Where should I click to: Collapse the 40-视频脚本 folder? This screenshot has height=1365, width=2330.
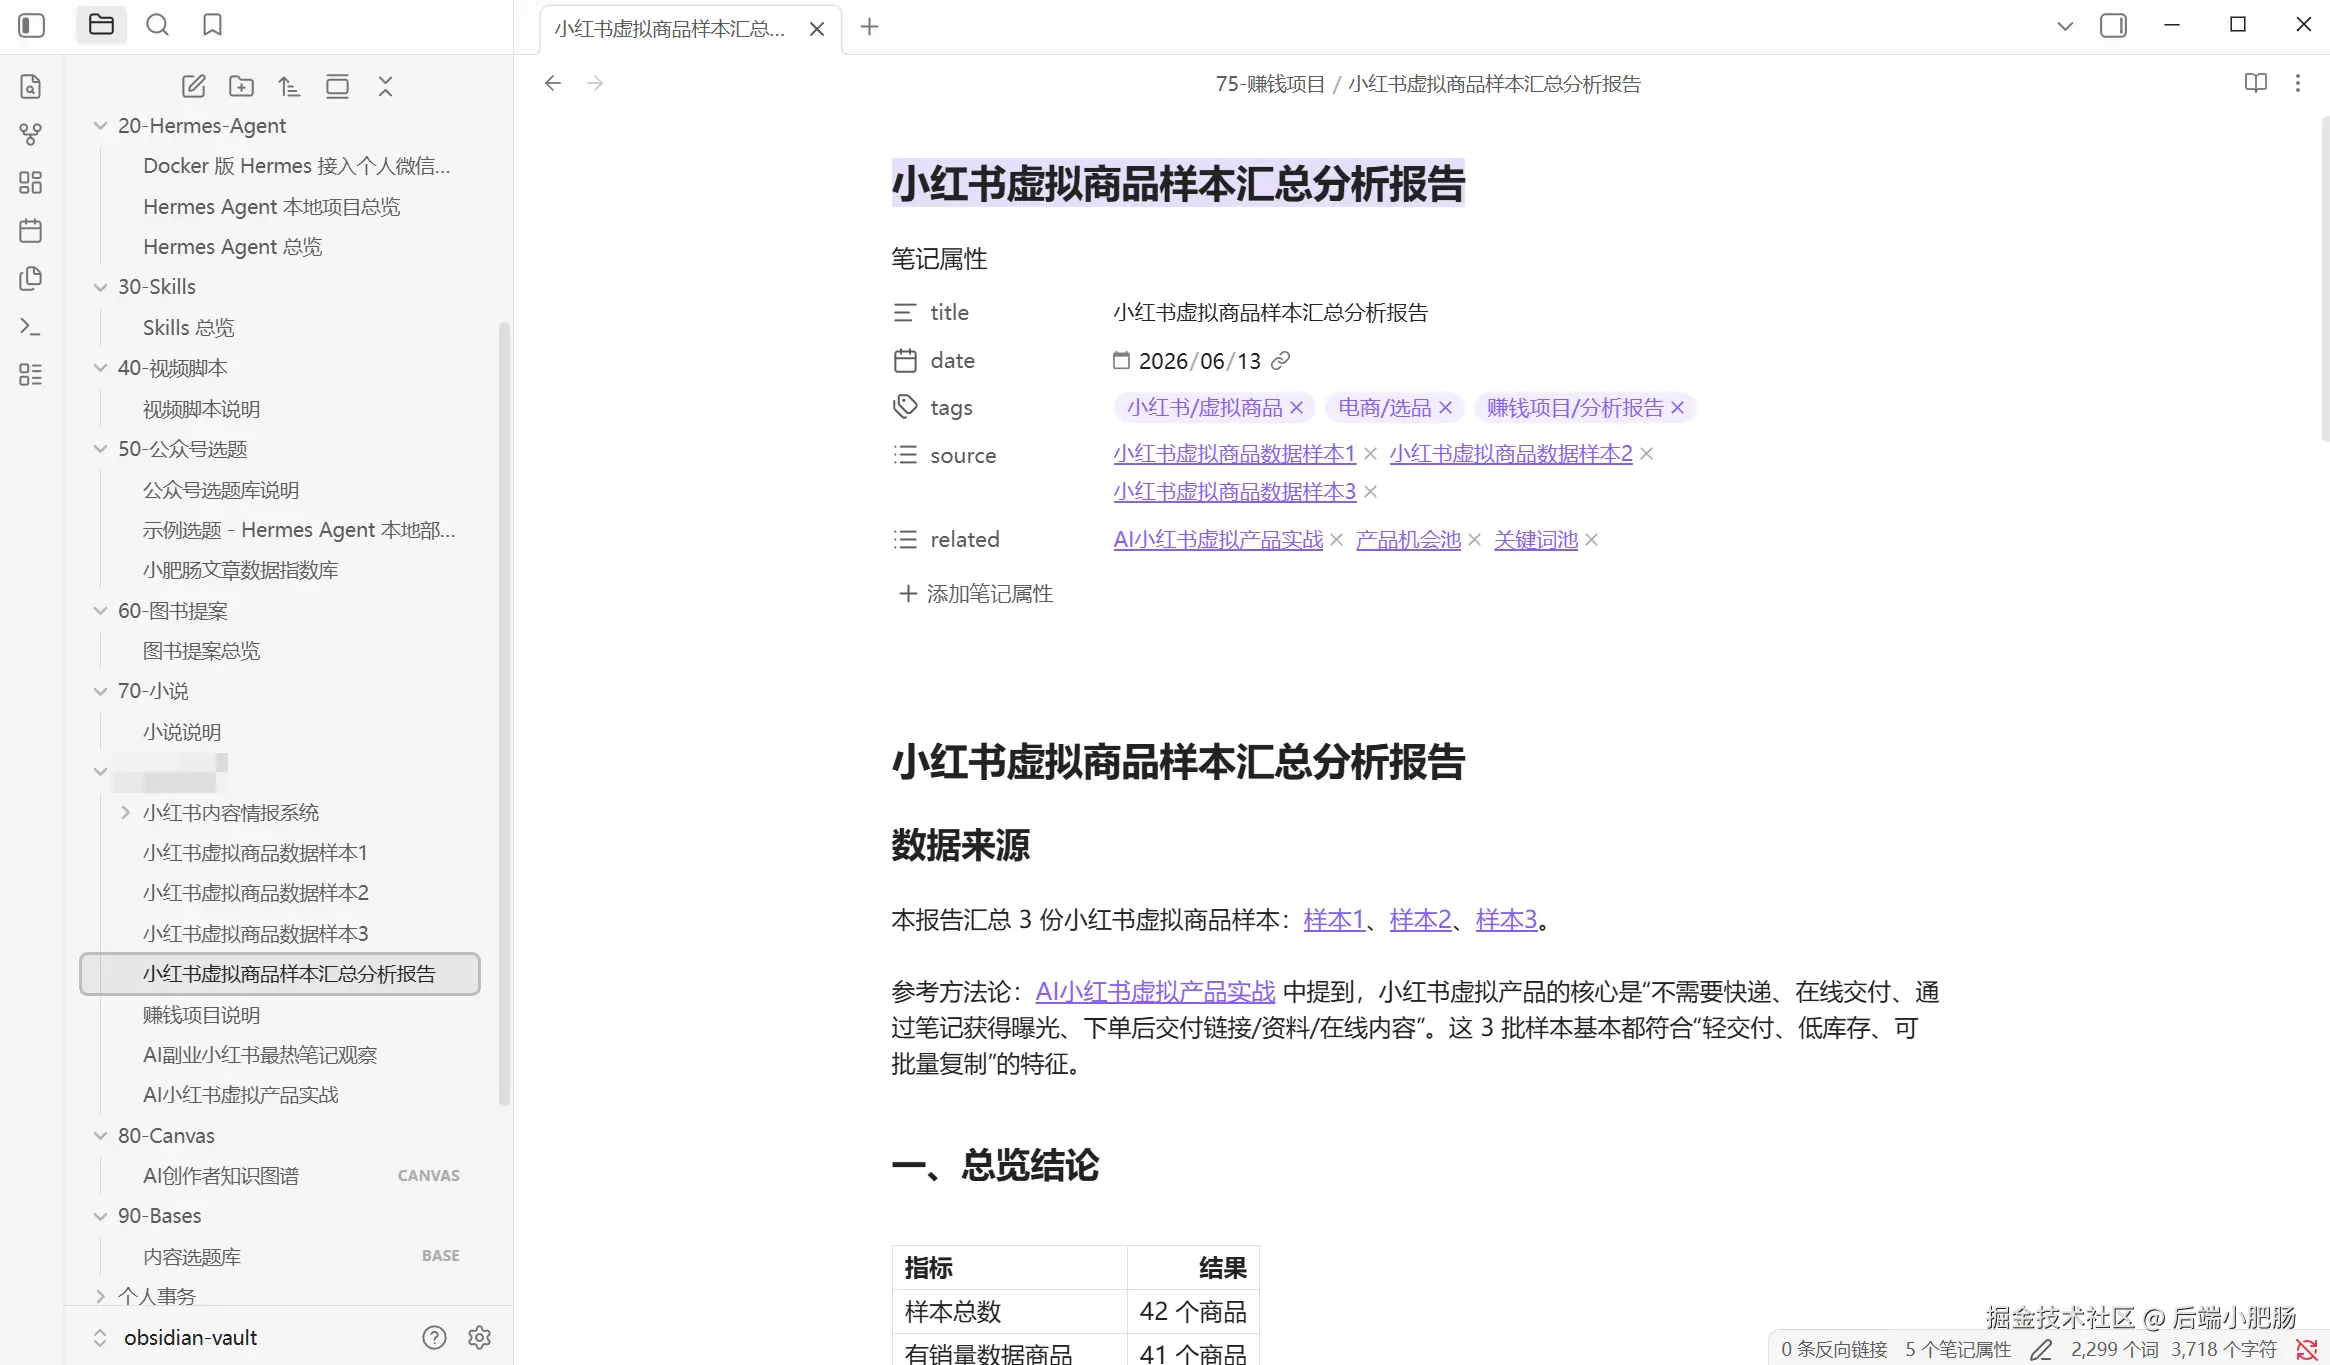point(100,368)
